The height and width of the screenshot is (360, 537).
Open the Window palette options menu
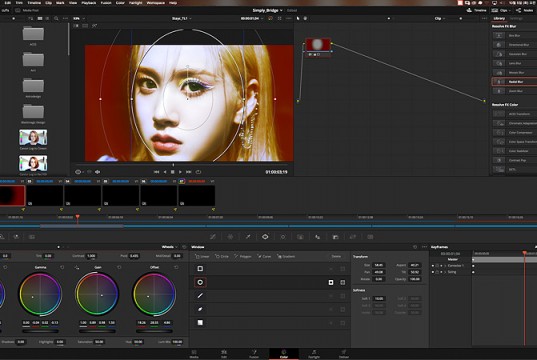coord(425,247)
